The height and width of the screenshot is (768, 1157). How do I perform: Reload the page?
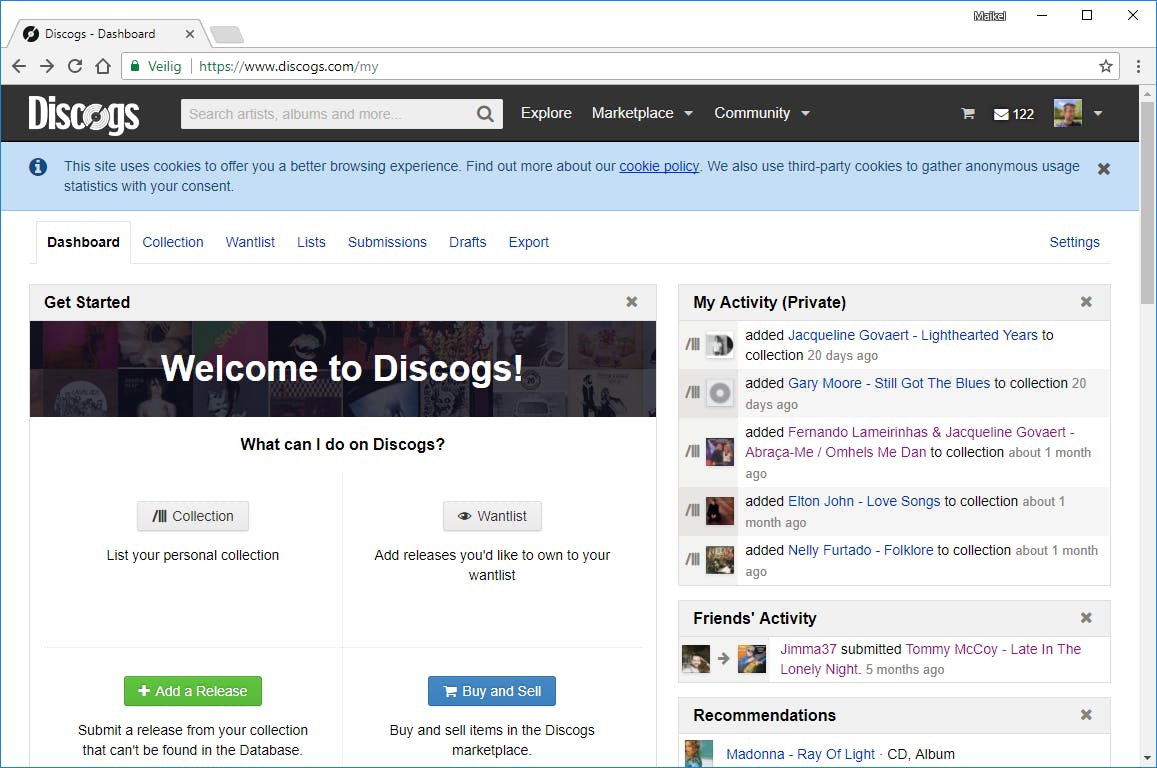point(75,66)
